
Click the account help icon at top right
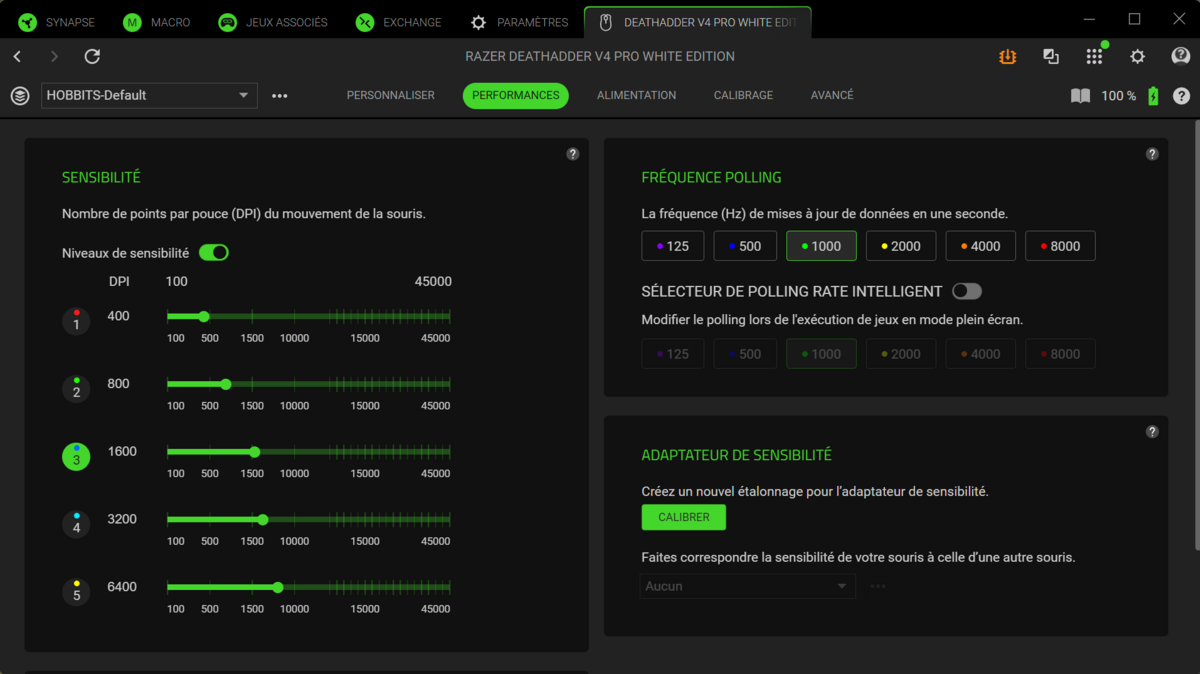[1181, 57]
